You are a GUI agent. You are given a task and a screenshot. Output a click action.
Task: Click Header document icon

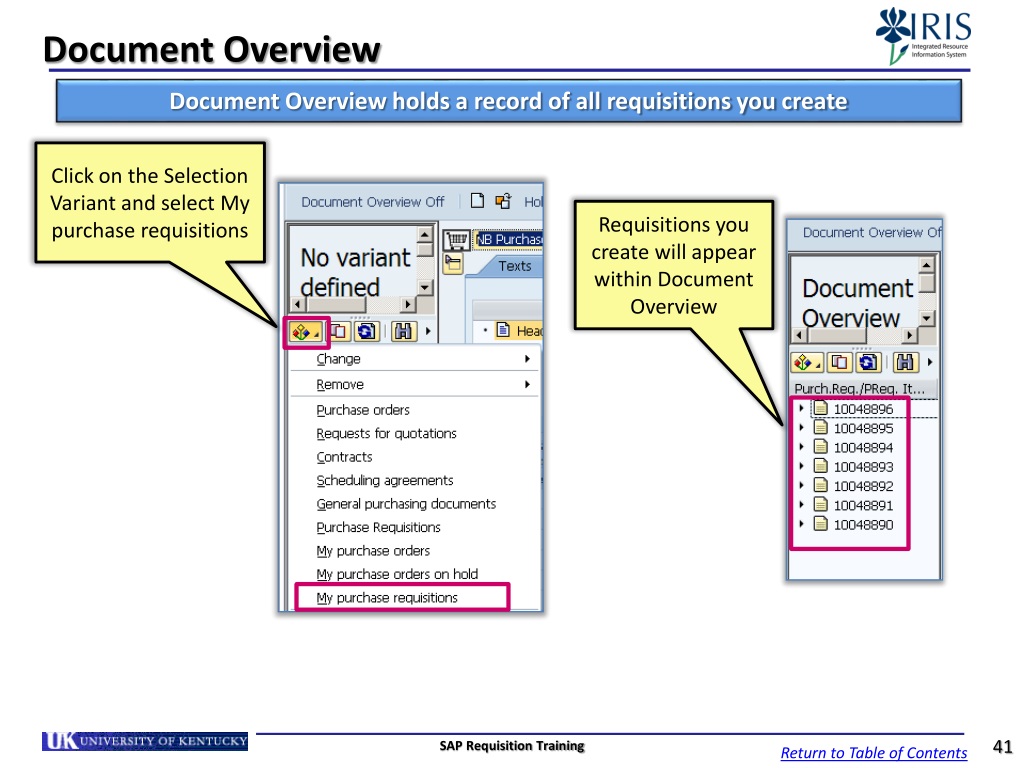503,330
